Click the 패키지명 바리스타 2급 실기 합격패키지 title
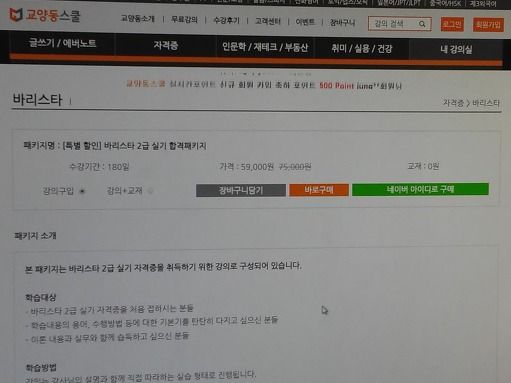The image size is (511, 383). tap(115, 146)
